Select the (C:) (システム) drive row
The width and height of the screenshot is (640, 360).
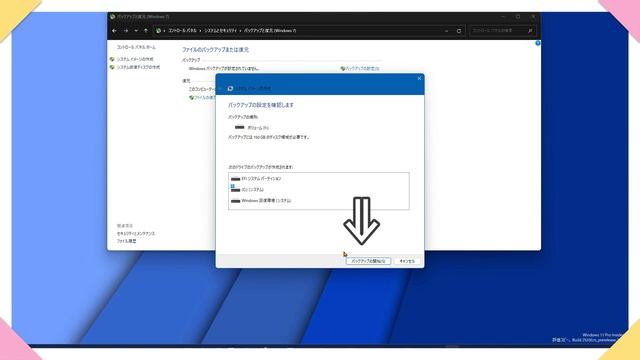click(318, 189)
